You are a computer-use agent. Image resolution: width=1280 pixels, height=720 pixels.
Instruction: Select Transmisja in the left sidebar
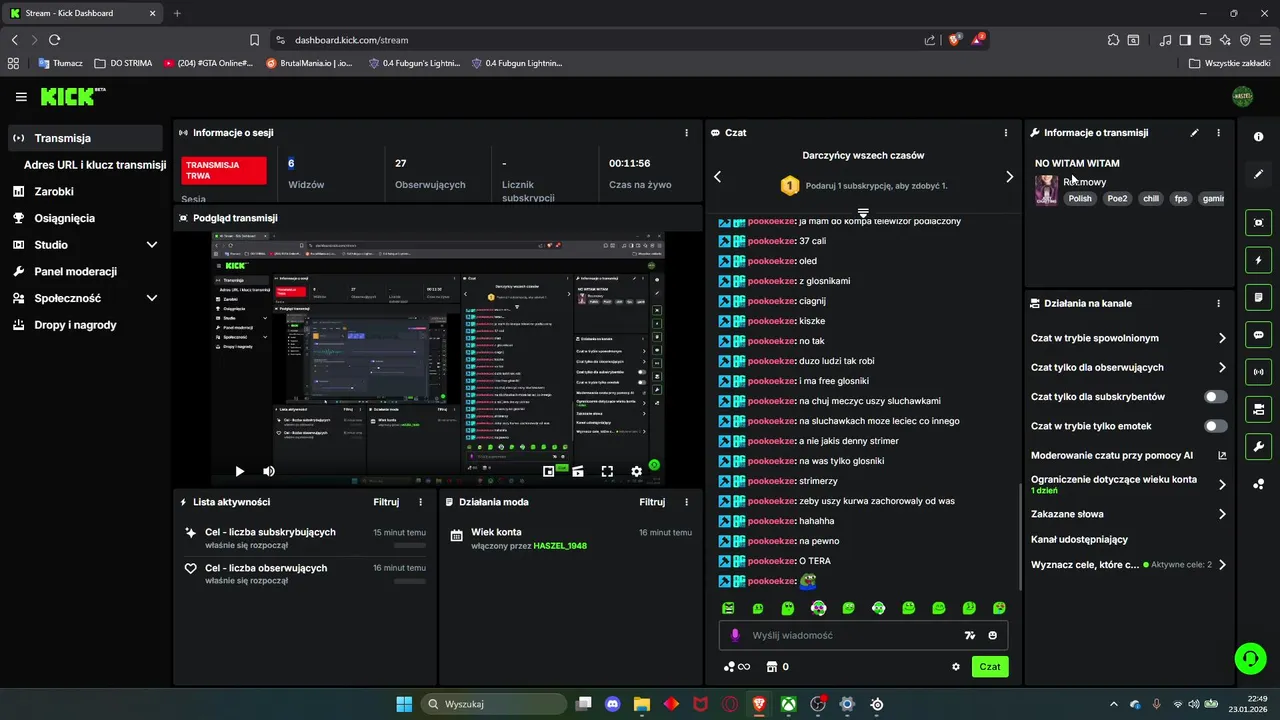pyautogui.click(x=85, y=138)
